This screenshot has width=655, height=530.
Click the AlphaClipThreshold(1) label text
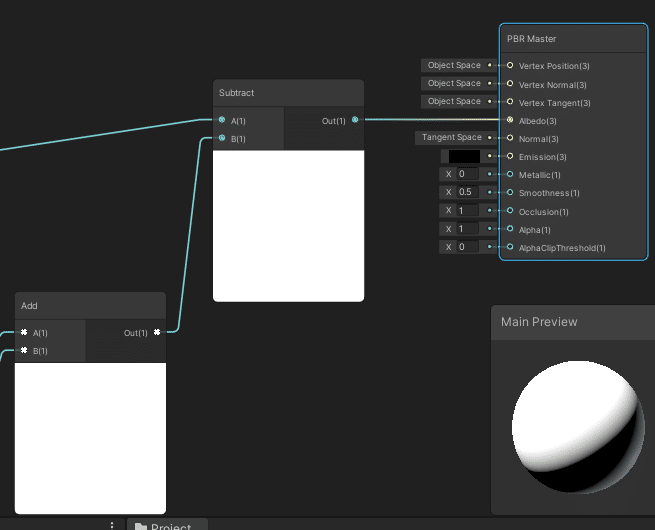click(x=562, y=248)
